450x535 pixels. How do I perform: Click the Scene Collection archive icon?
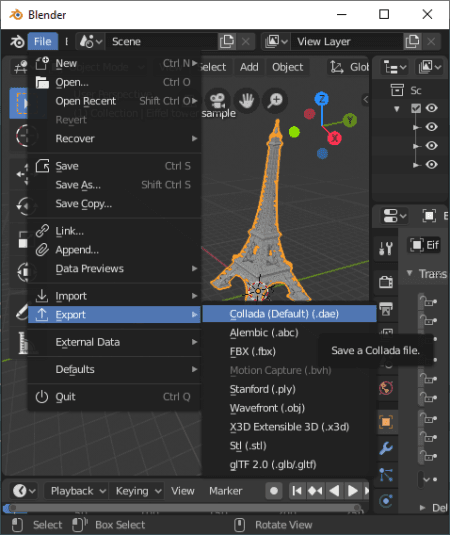pos(397,90)
